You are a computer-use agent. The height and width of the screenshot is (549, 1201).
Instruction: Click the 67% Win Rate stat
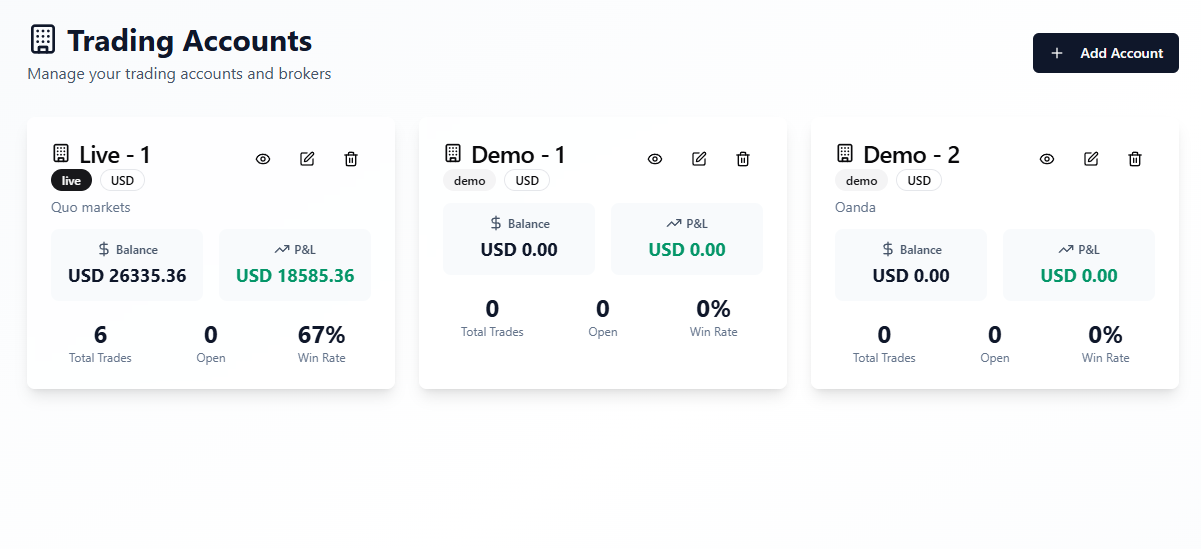(x=321, y=342)
